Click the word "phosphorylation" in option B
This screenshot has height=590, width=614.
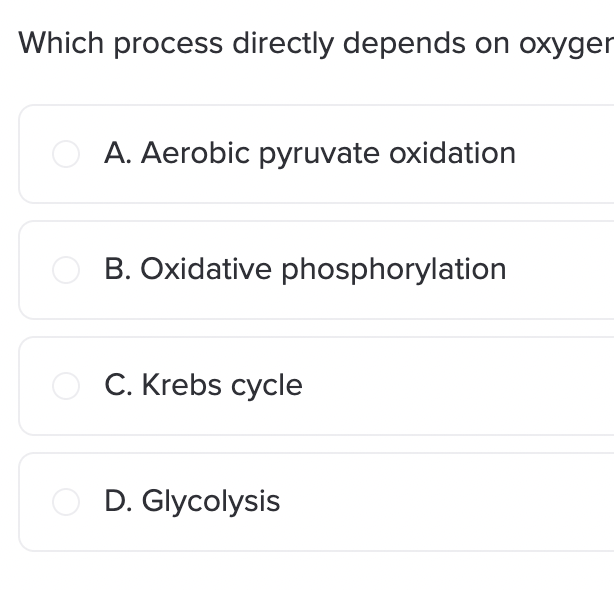(394, 270)
